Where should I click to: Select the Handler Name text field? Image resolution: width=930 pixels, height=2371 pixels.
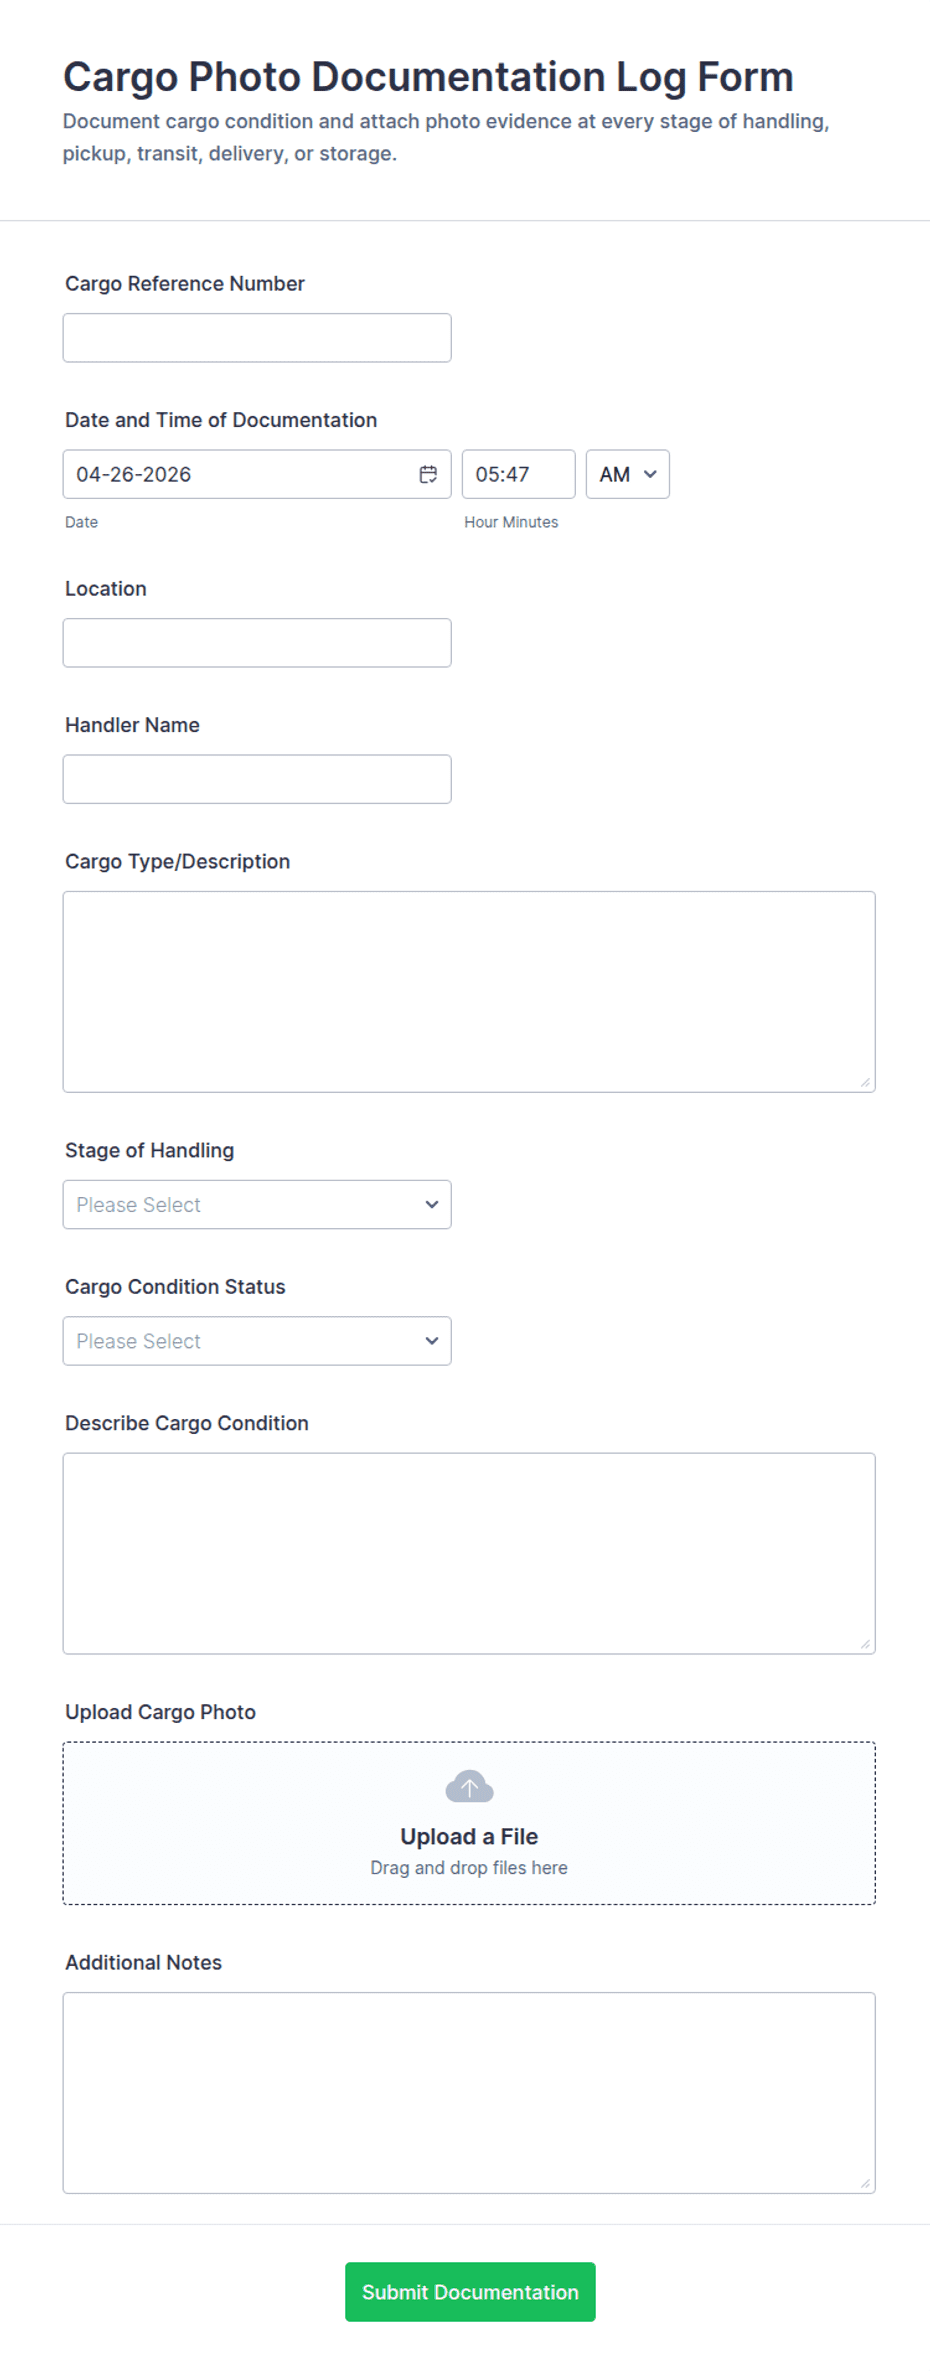pyautogui.click(x=257, y=779)
